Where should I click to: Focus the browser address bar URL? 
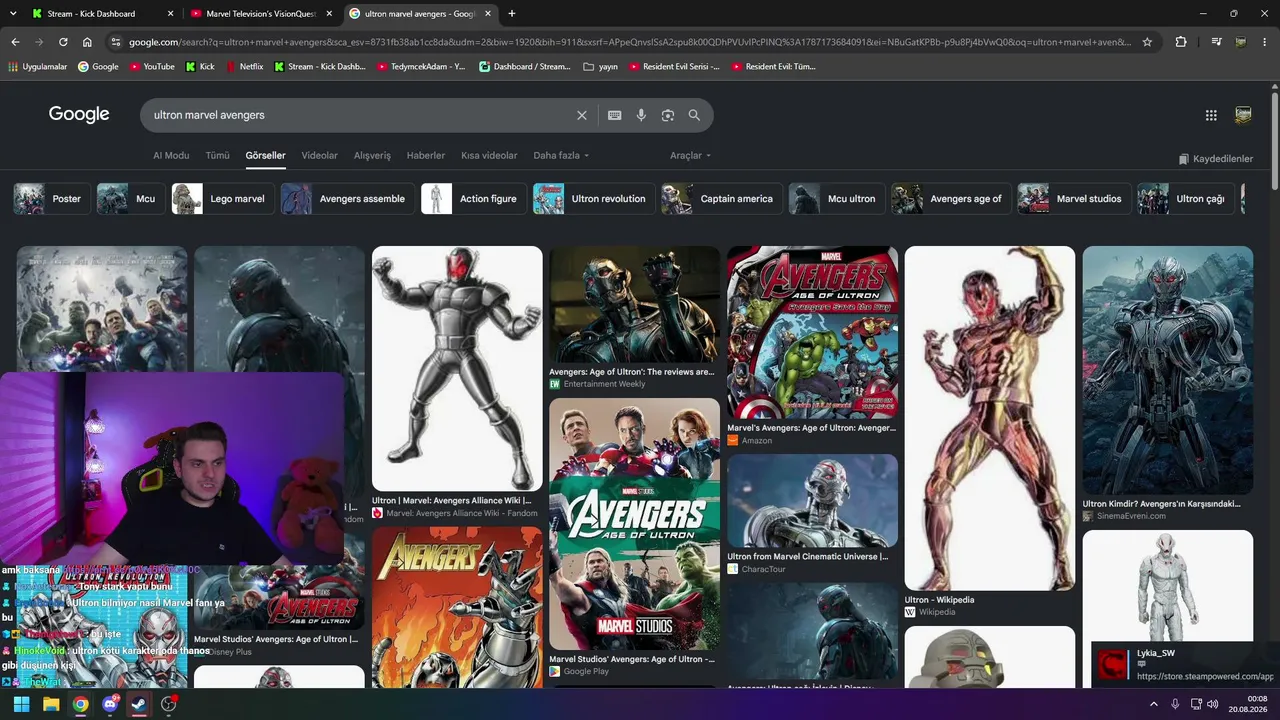coord(630,42)
